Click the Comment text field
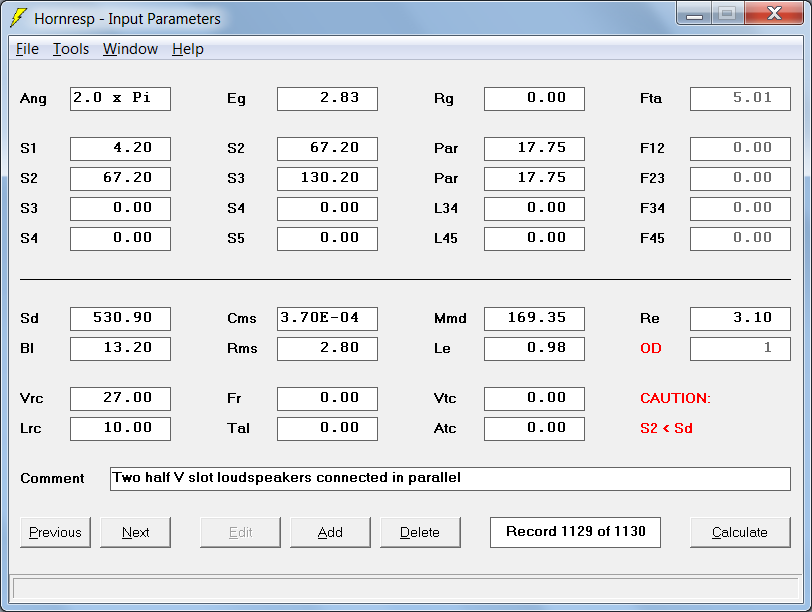812x612 pixels. [x=450, y=479]
